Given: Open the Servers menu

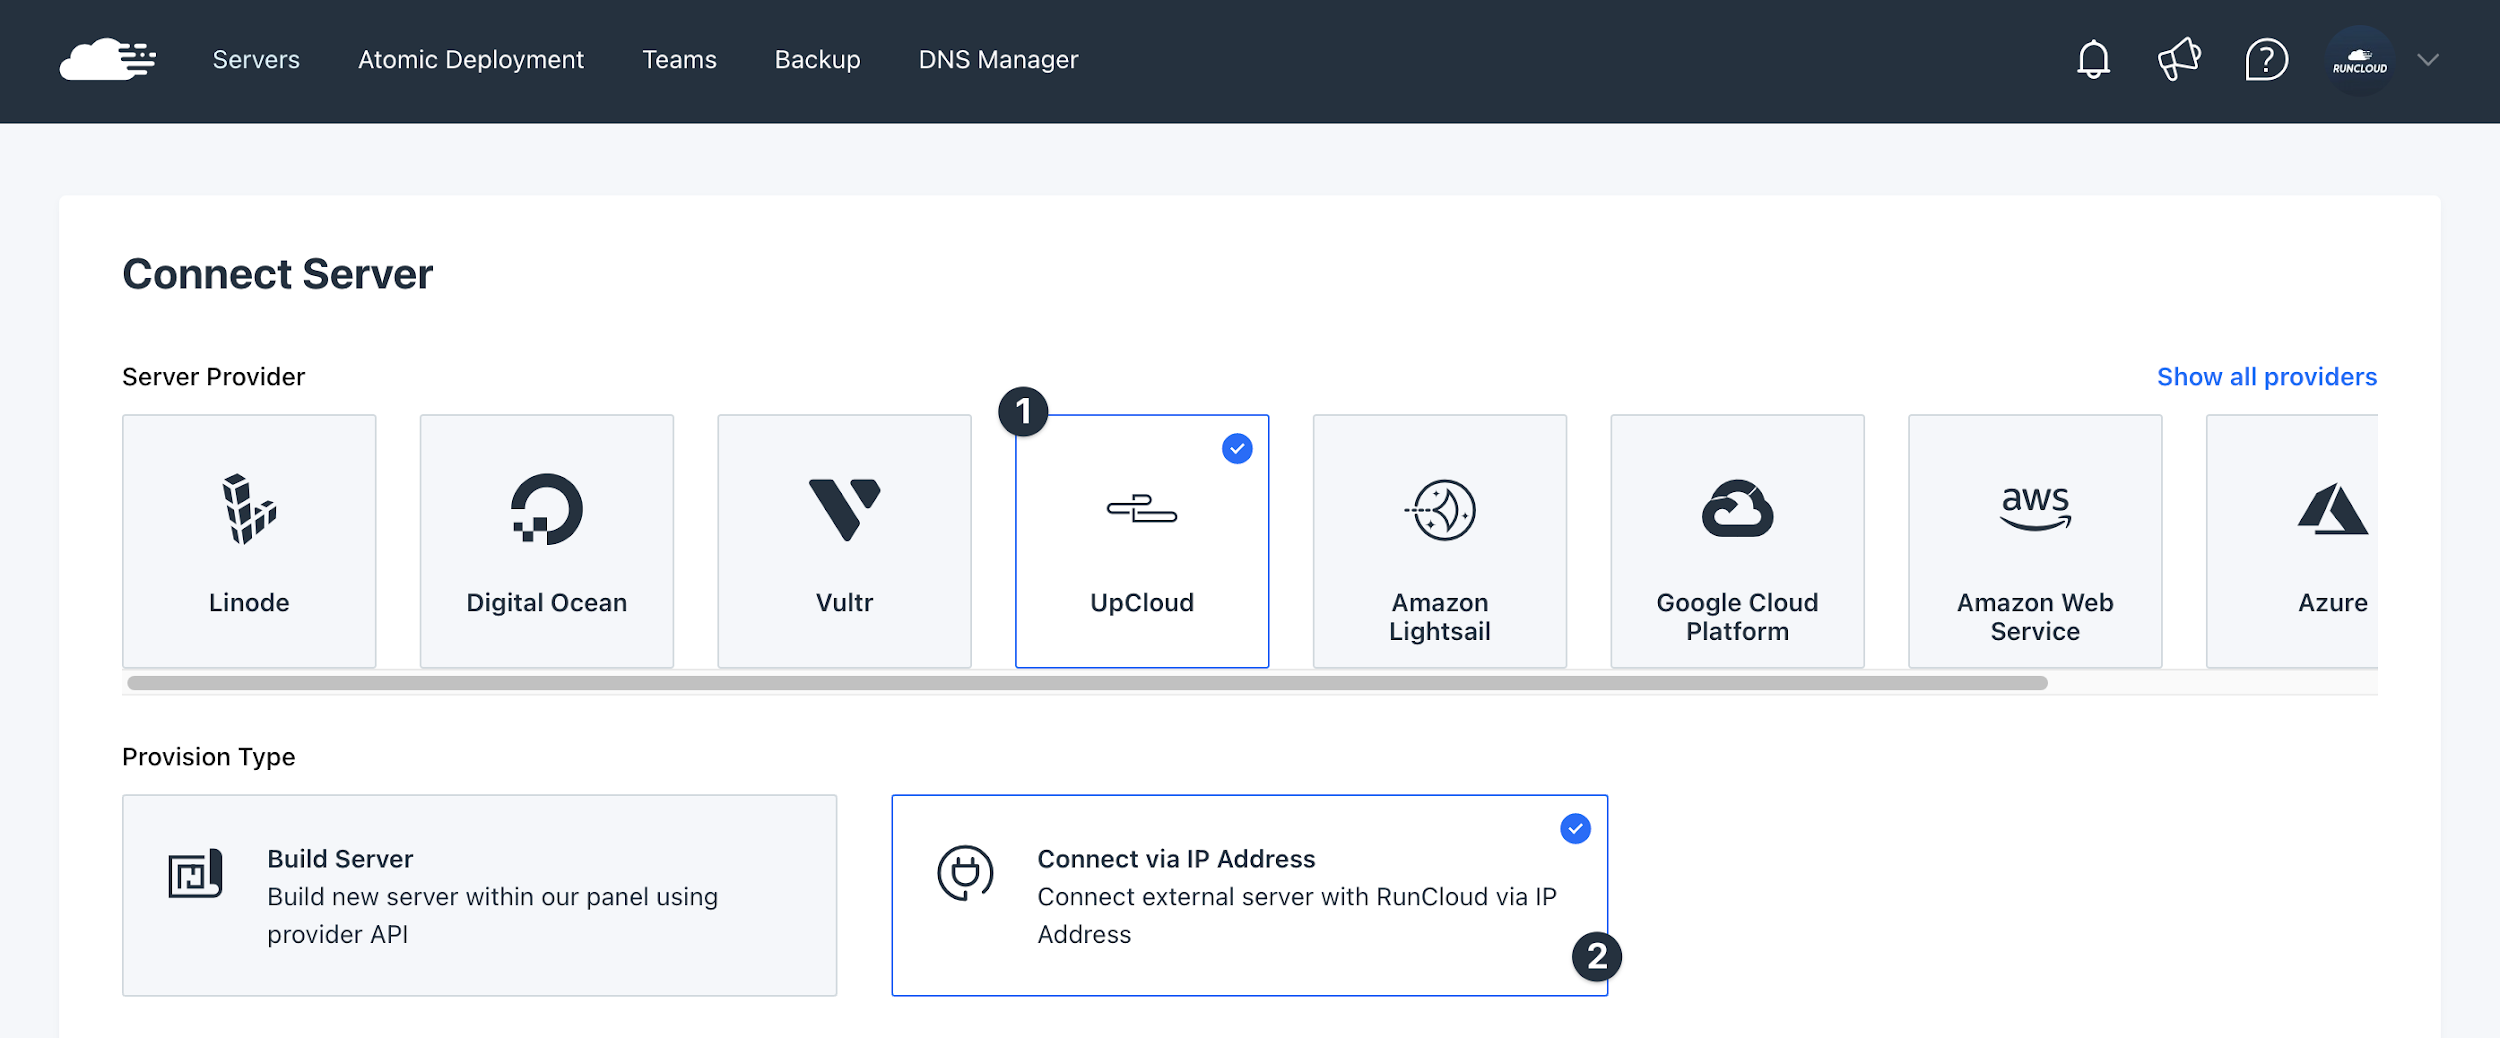Looking at the screenshot, I should [x=256, y=60].
